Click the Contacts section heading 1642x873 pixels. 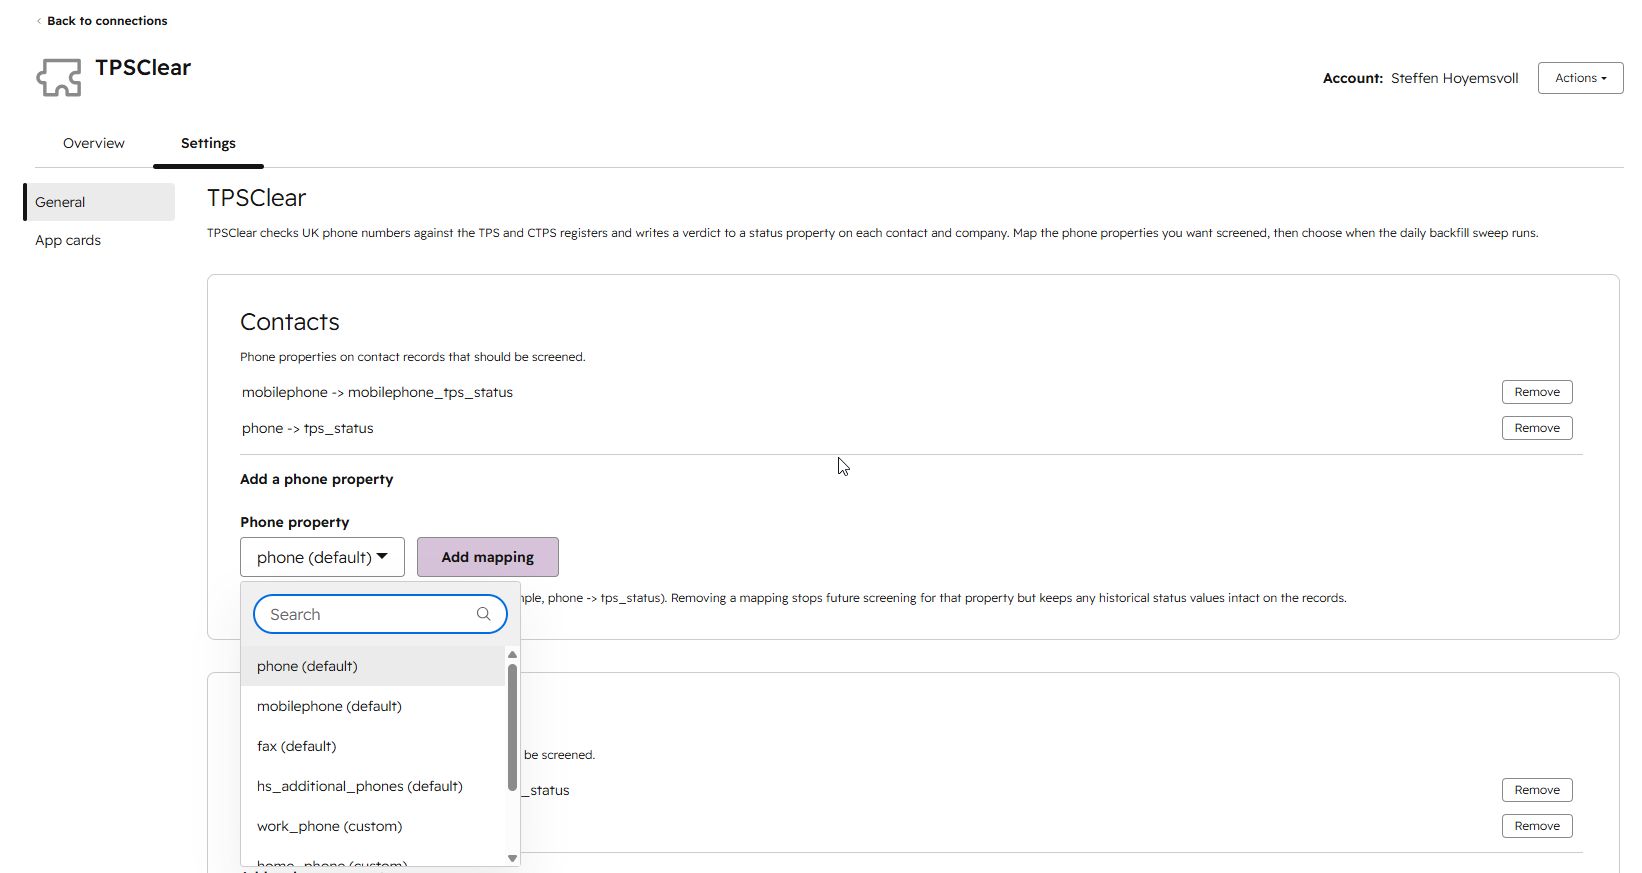290,322
